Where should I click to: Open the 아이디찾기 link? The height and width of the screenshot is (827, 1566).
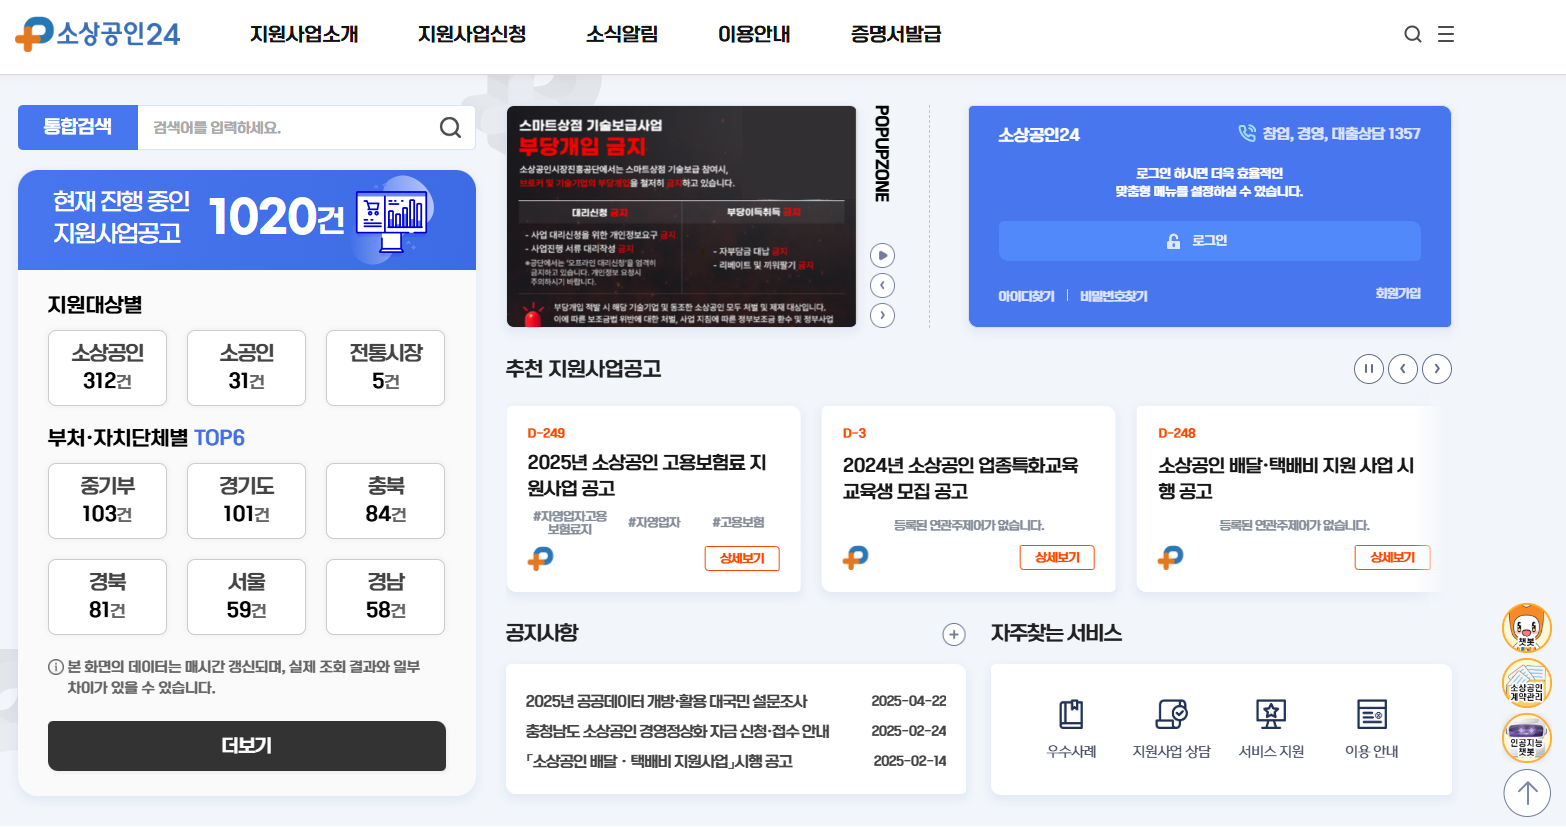(x=1026, y=296)
